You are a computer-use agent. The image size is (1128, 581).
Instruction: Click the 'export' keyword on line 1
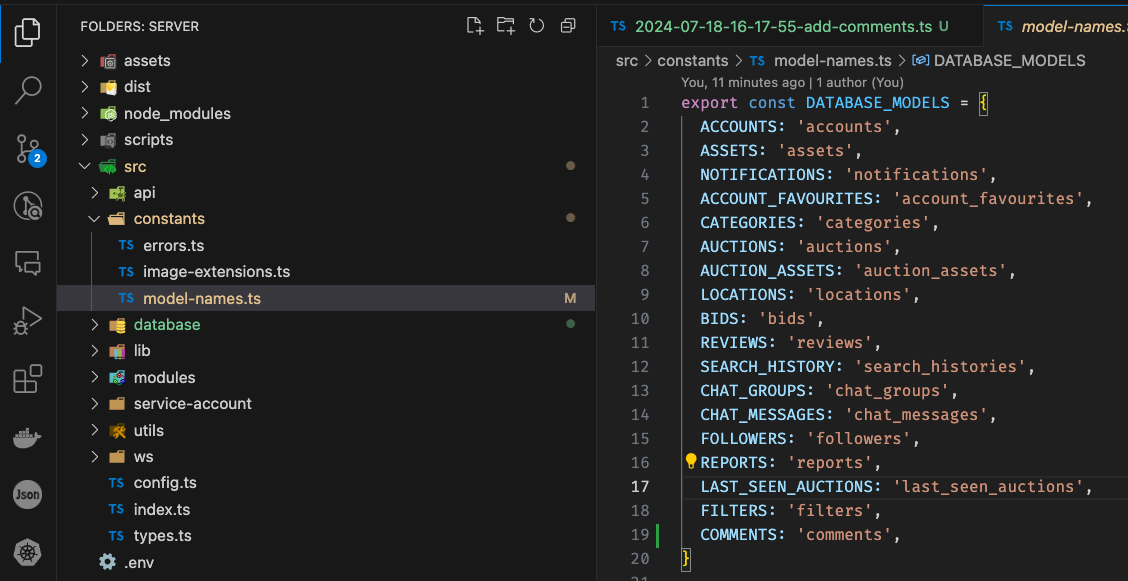coord(710,103)
